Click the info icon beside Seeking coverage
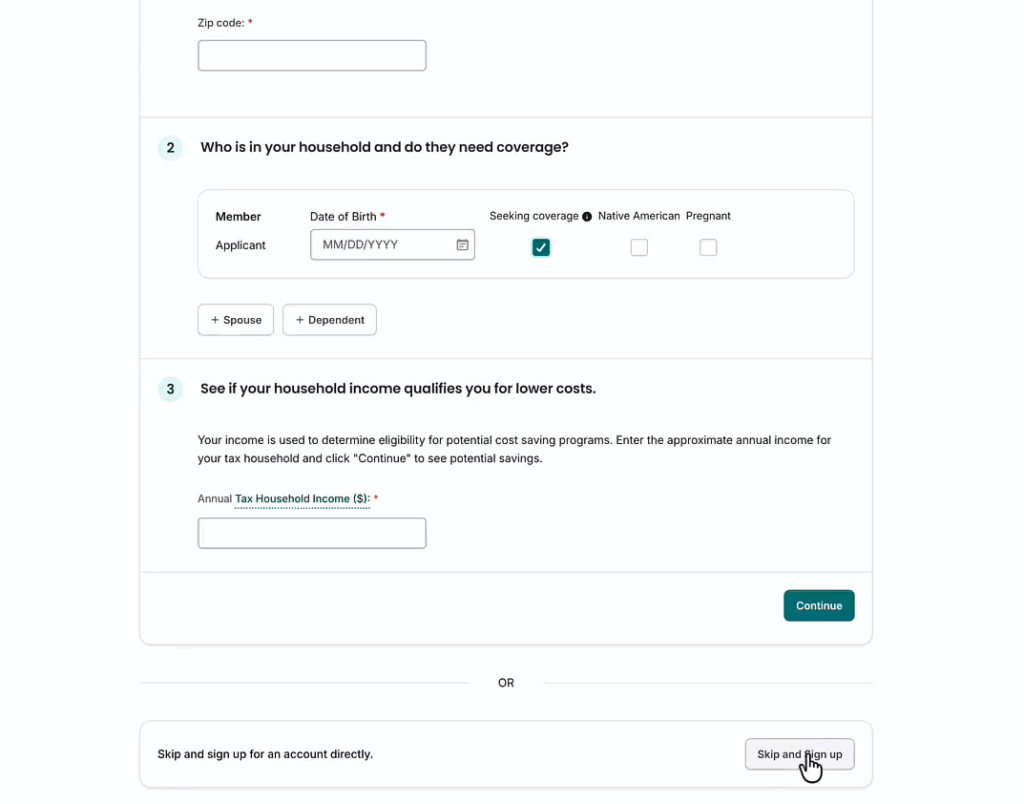This screenshot has width=1024, height=804. pyautogui.click(x=587, y=217)
